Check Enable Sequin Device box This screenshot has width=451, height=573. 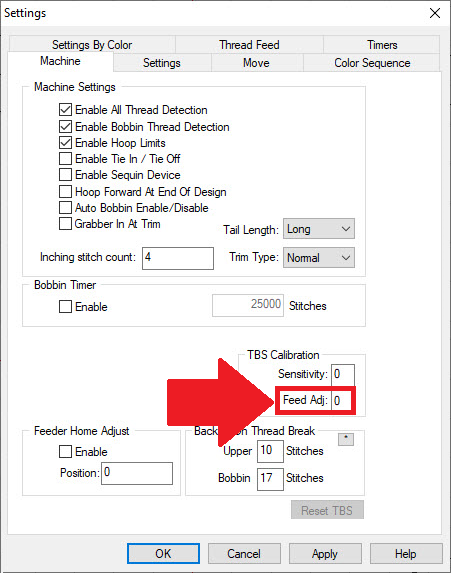[x=65, y=175]
